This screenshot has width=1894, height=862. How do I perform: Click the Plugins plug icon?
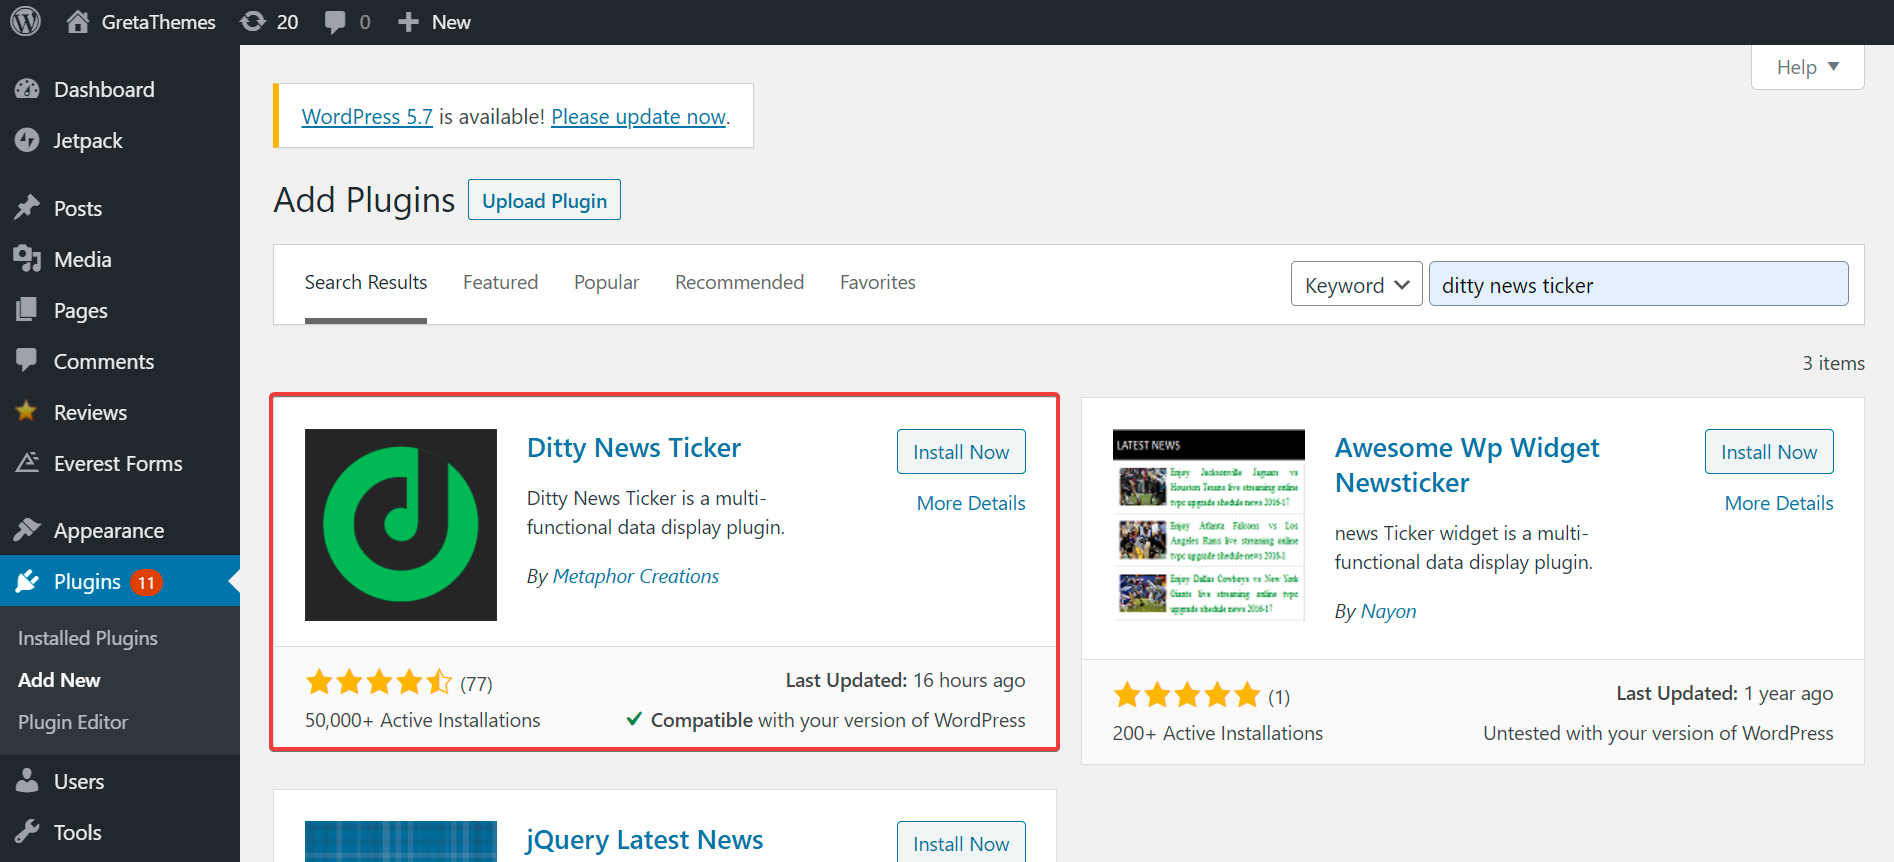click(27, 581)
